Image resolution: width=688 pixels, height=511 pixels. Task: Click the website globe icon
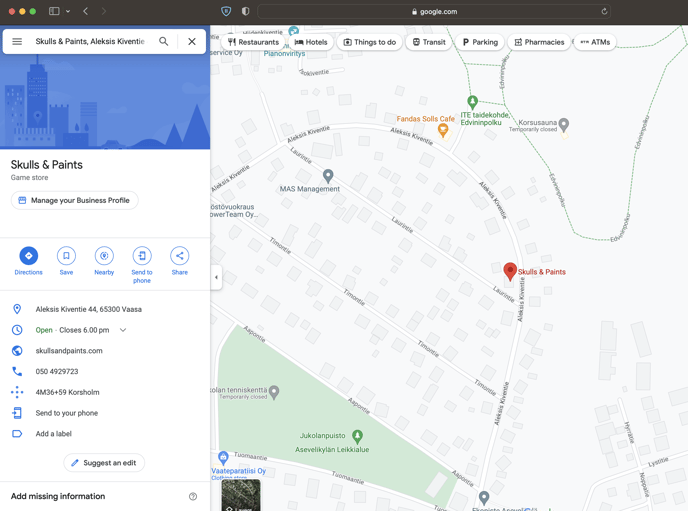click(17, 350)
